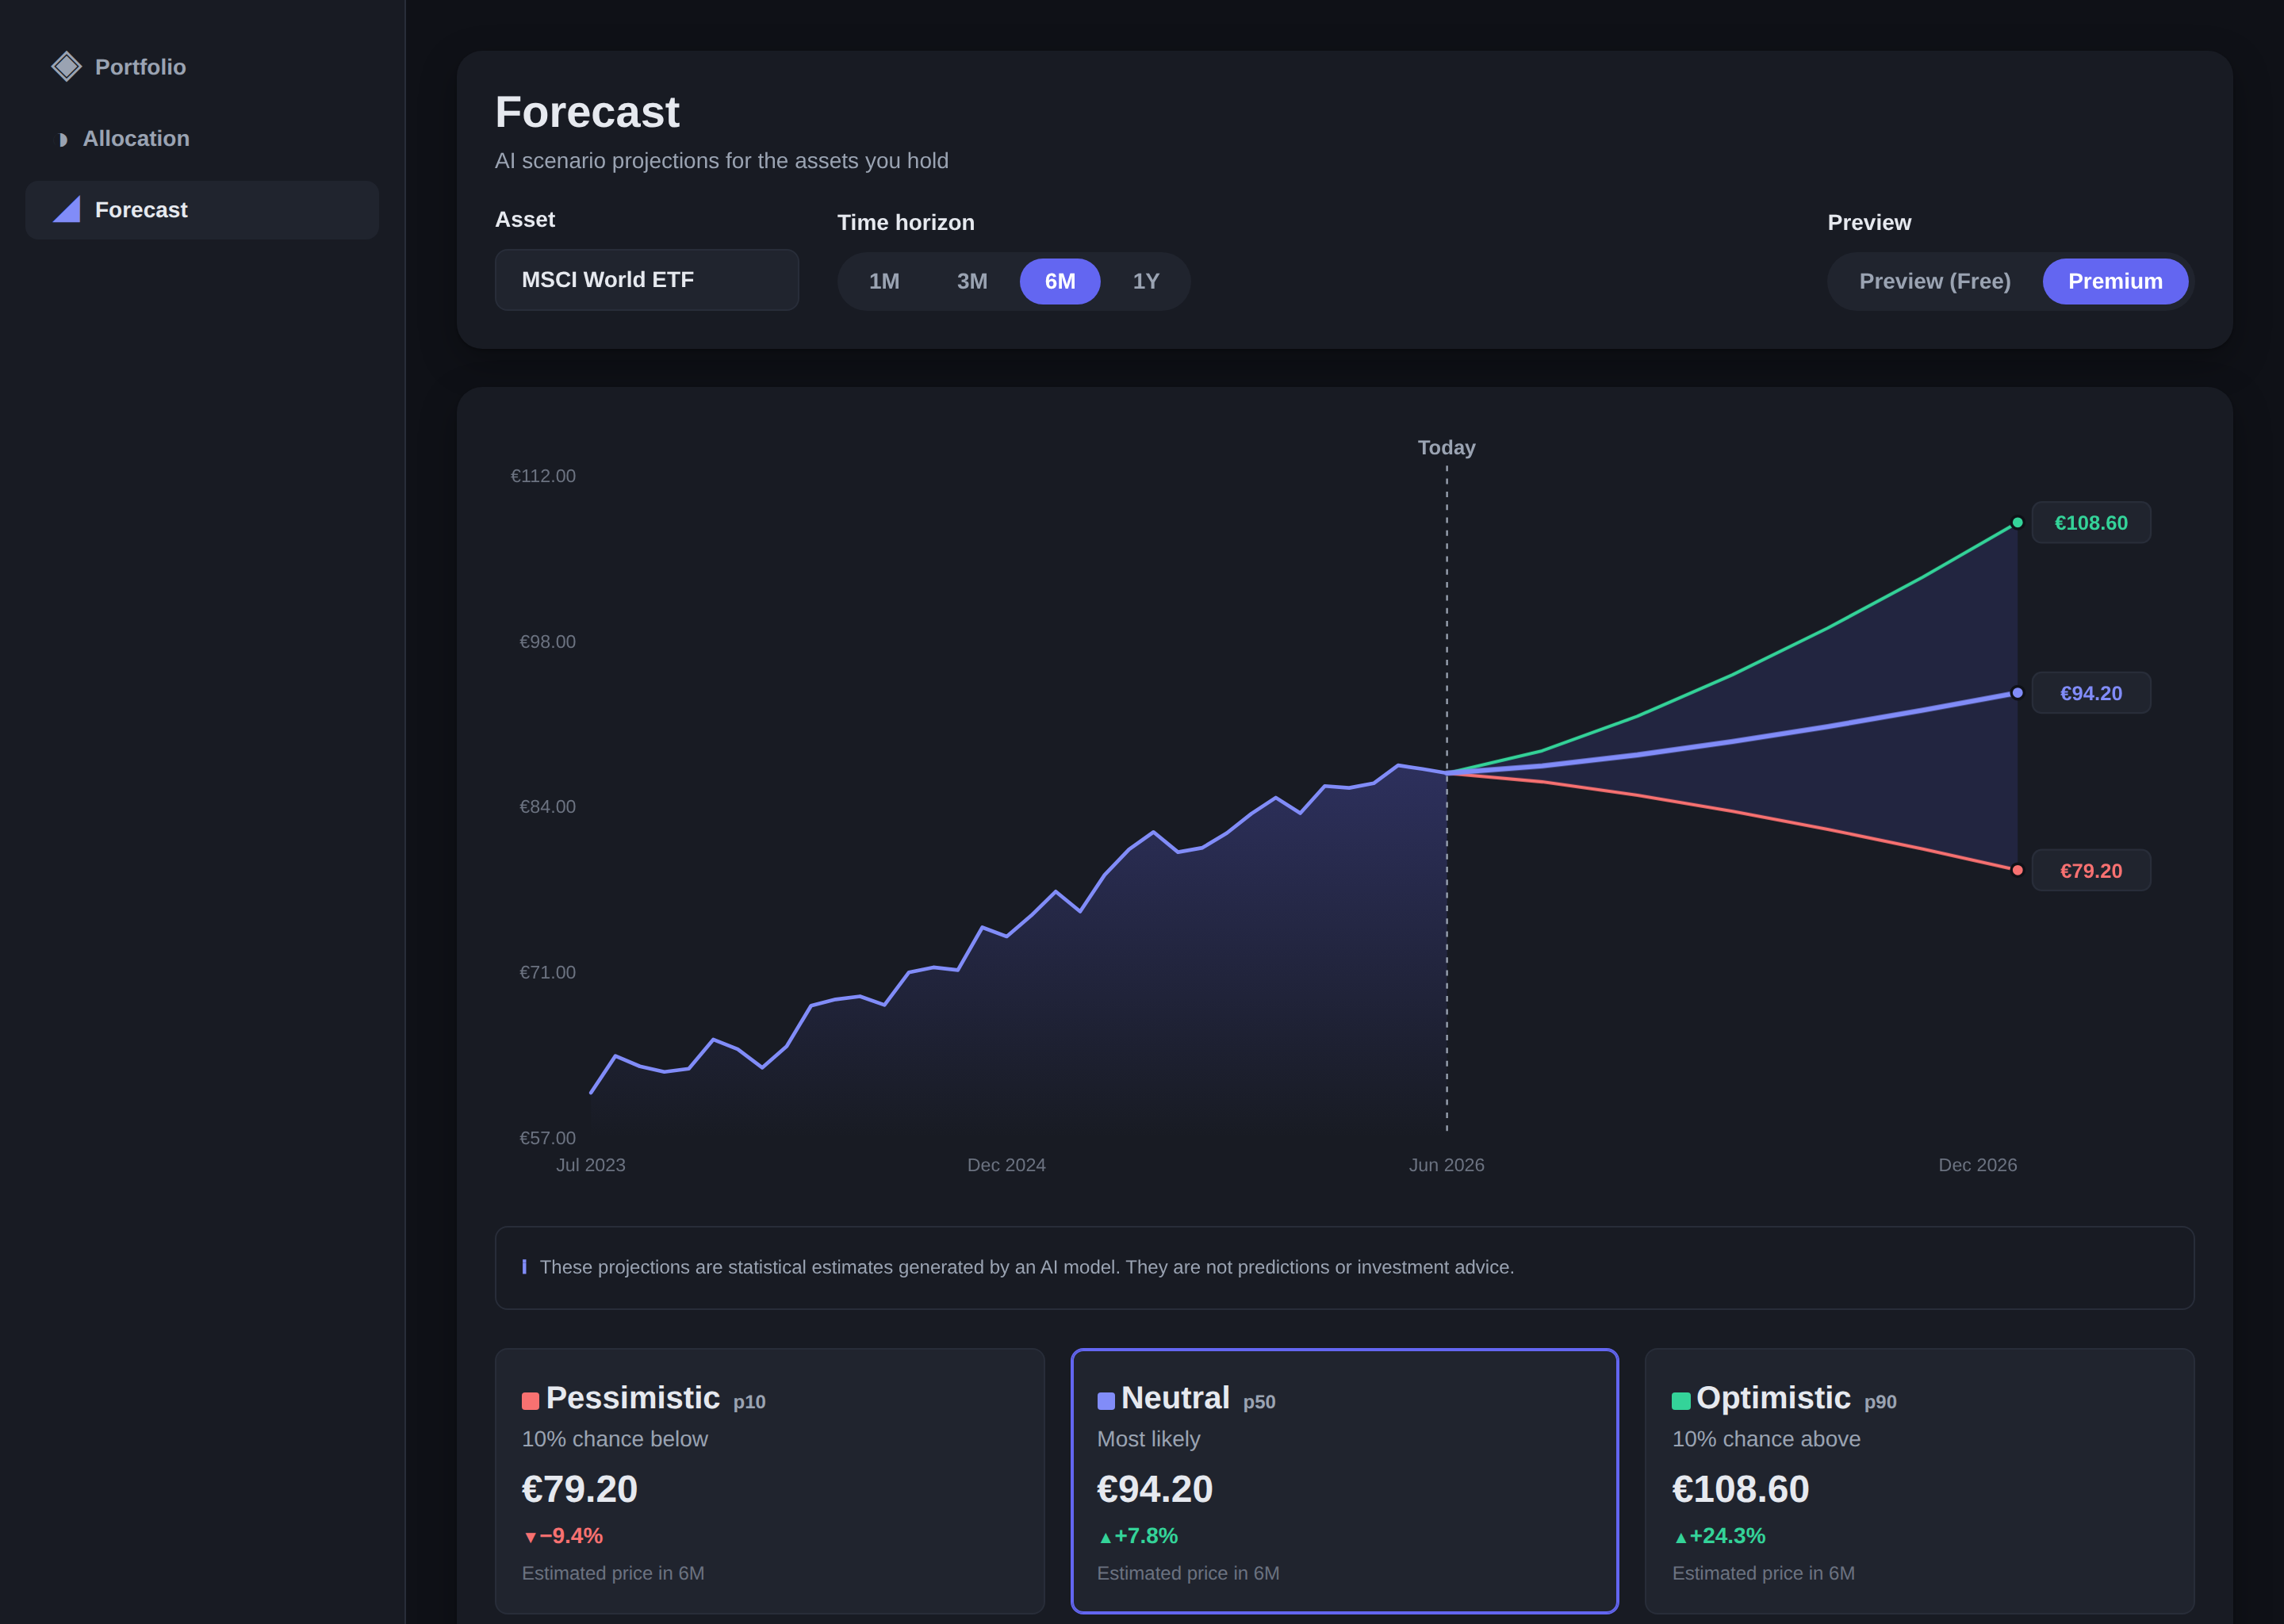Click the Today marker label
Viewport: 2284px width, 1624px height.
pos(1446,448)
